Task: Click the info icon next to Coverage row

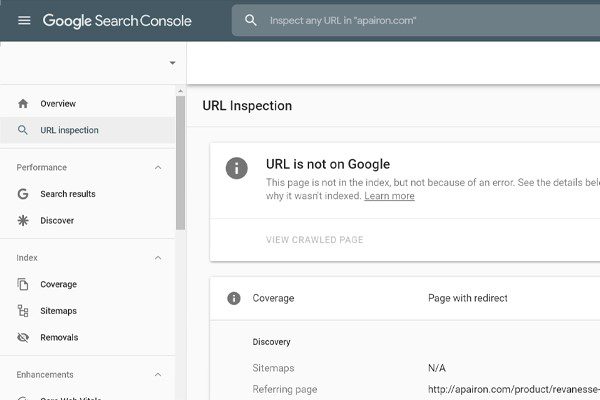Action: pos(234,298)
